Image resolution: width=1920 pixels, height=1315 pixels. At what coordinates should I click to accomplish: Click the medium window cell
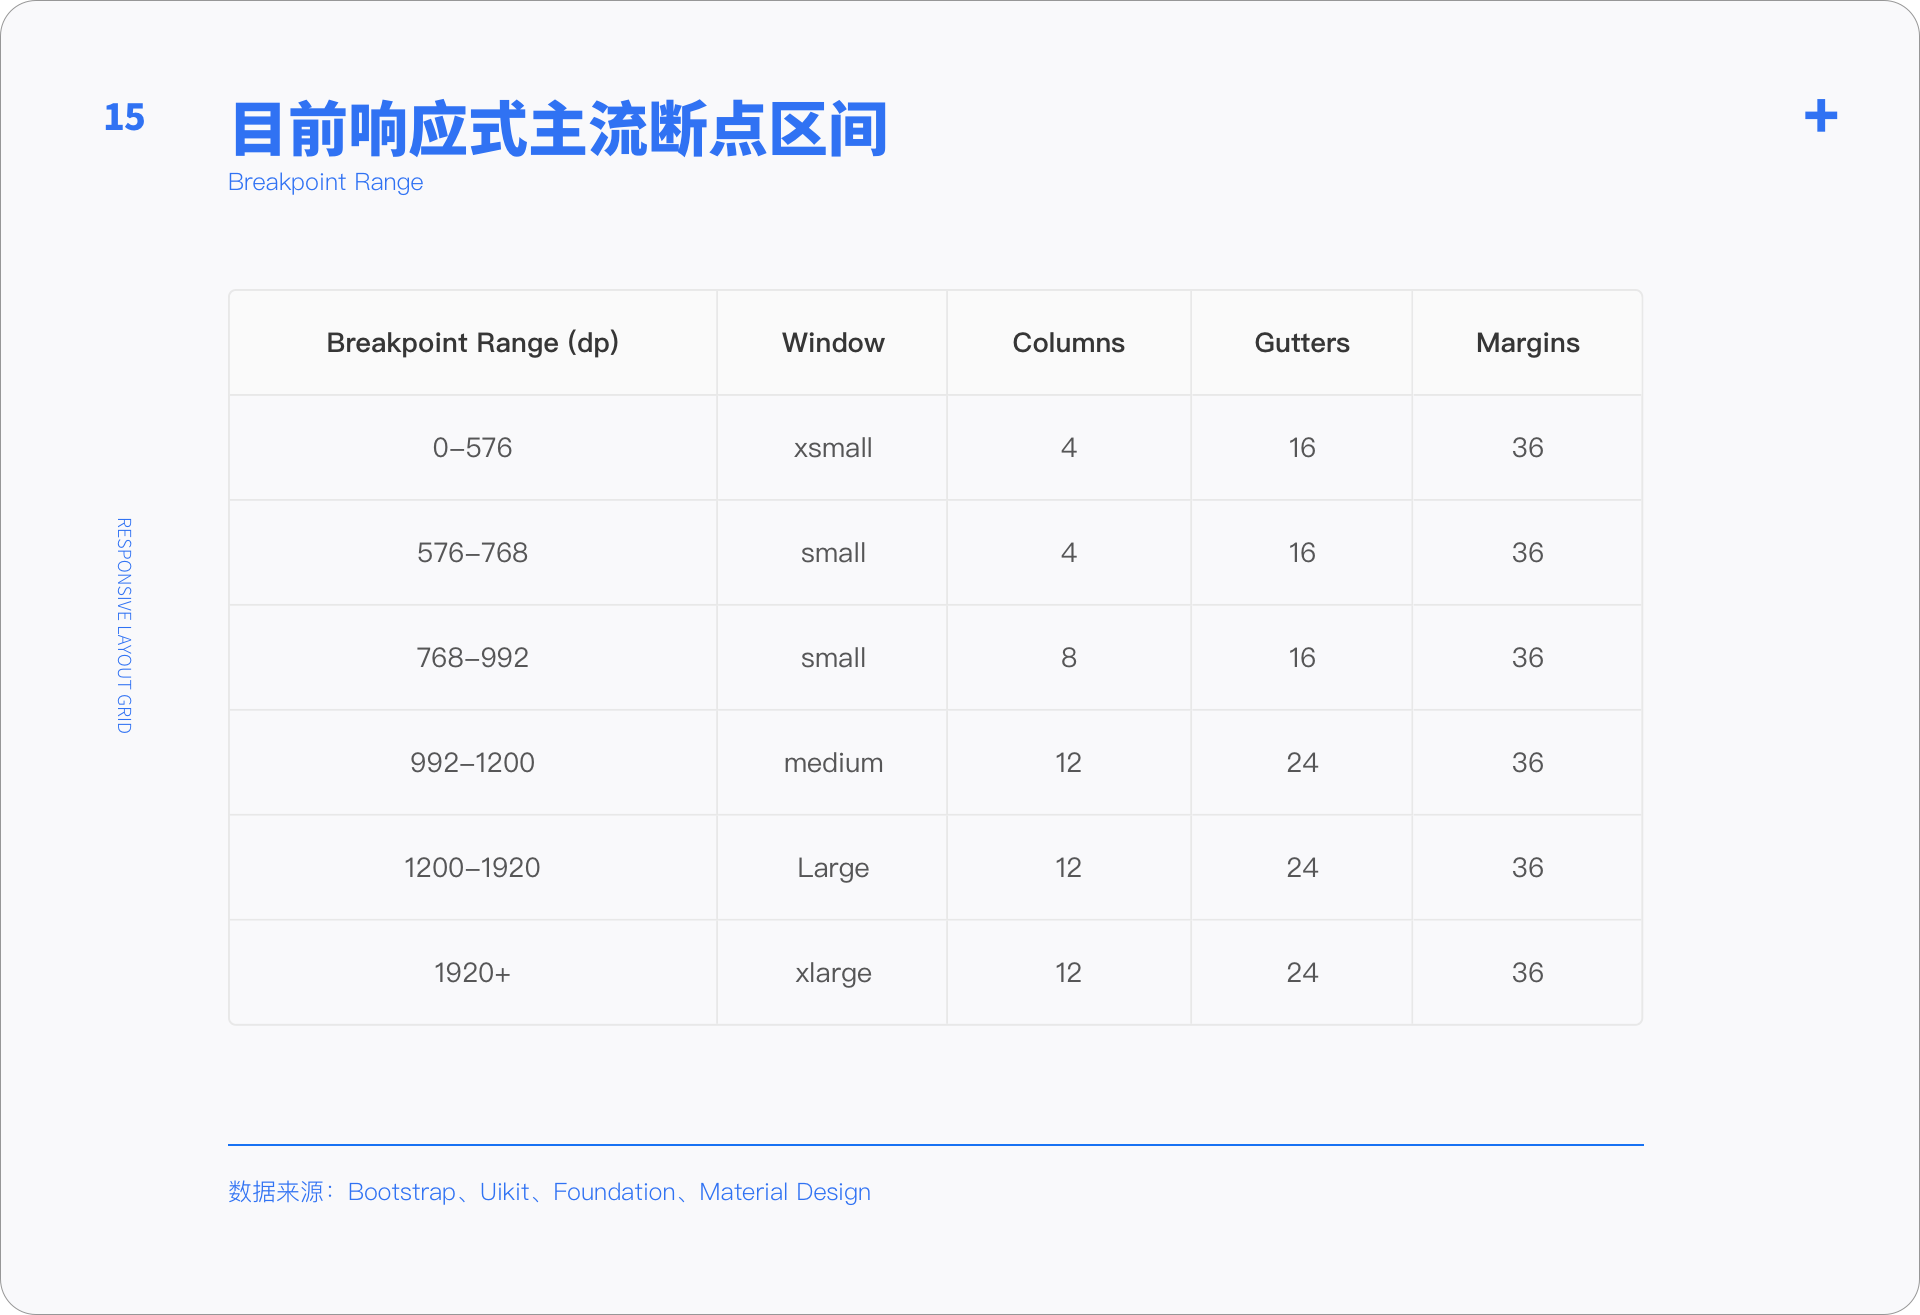pyautogui.click(x=832, y=763)
